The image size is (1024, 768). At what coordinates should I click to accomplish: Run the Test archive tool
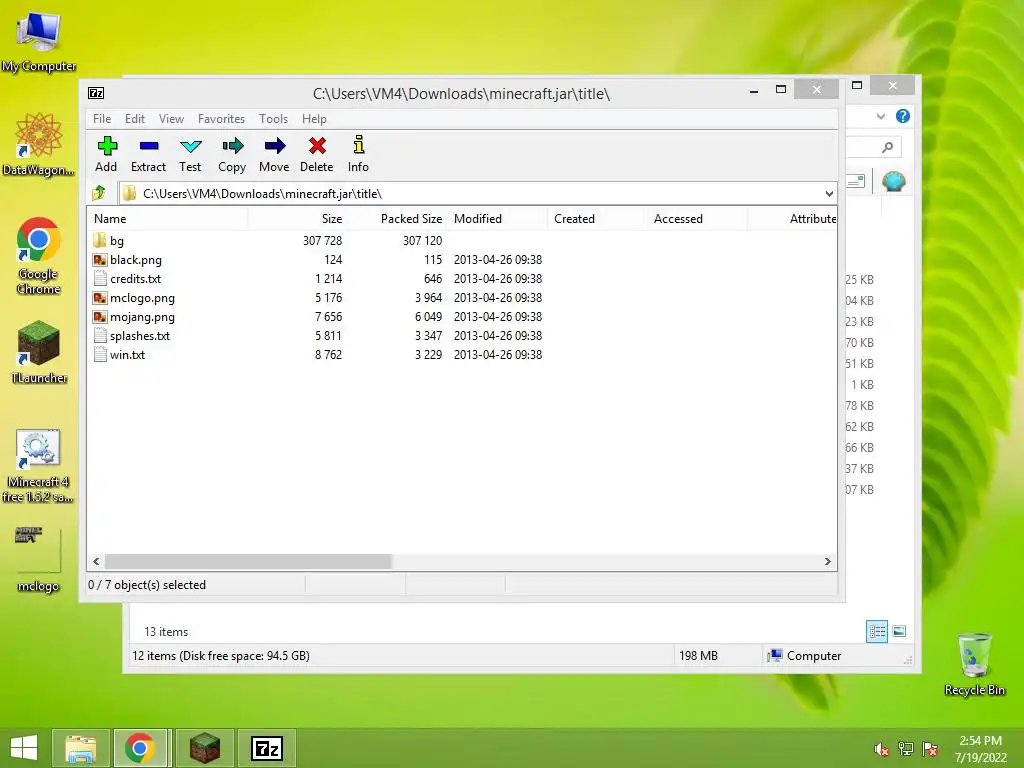[x=190, y=154]
